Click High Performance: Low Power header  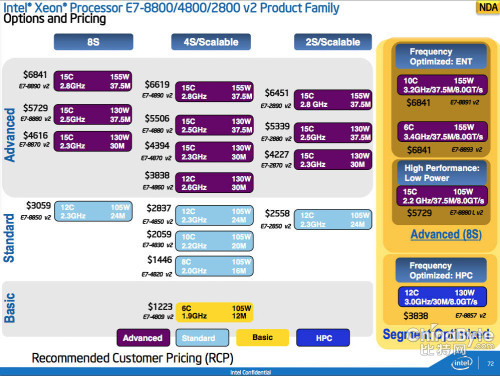pyautogui.click(x=442, y=173)
